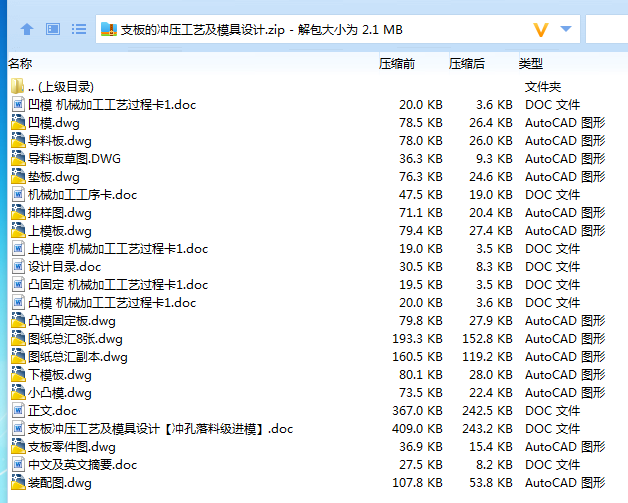This screenshot has width=628, height=503.
Task: Click the 409.0 KB size value
Action: [417, 429]
